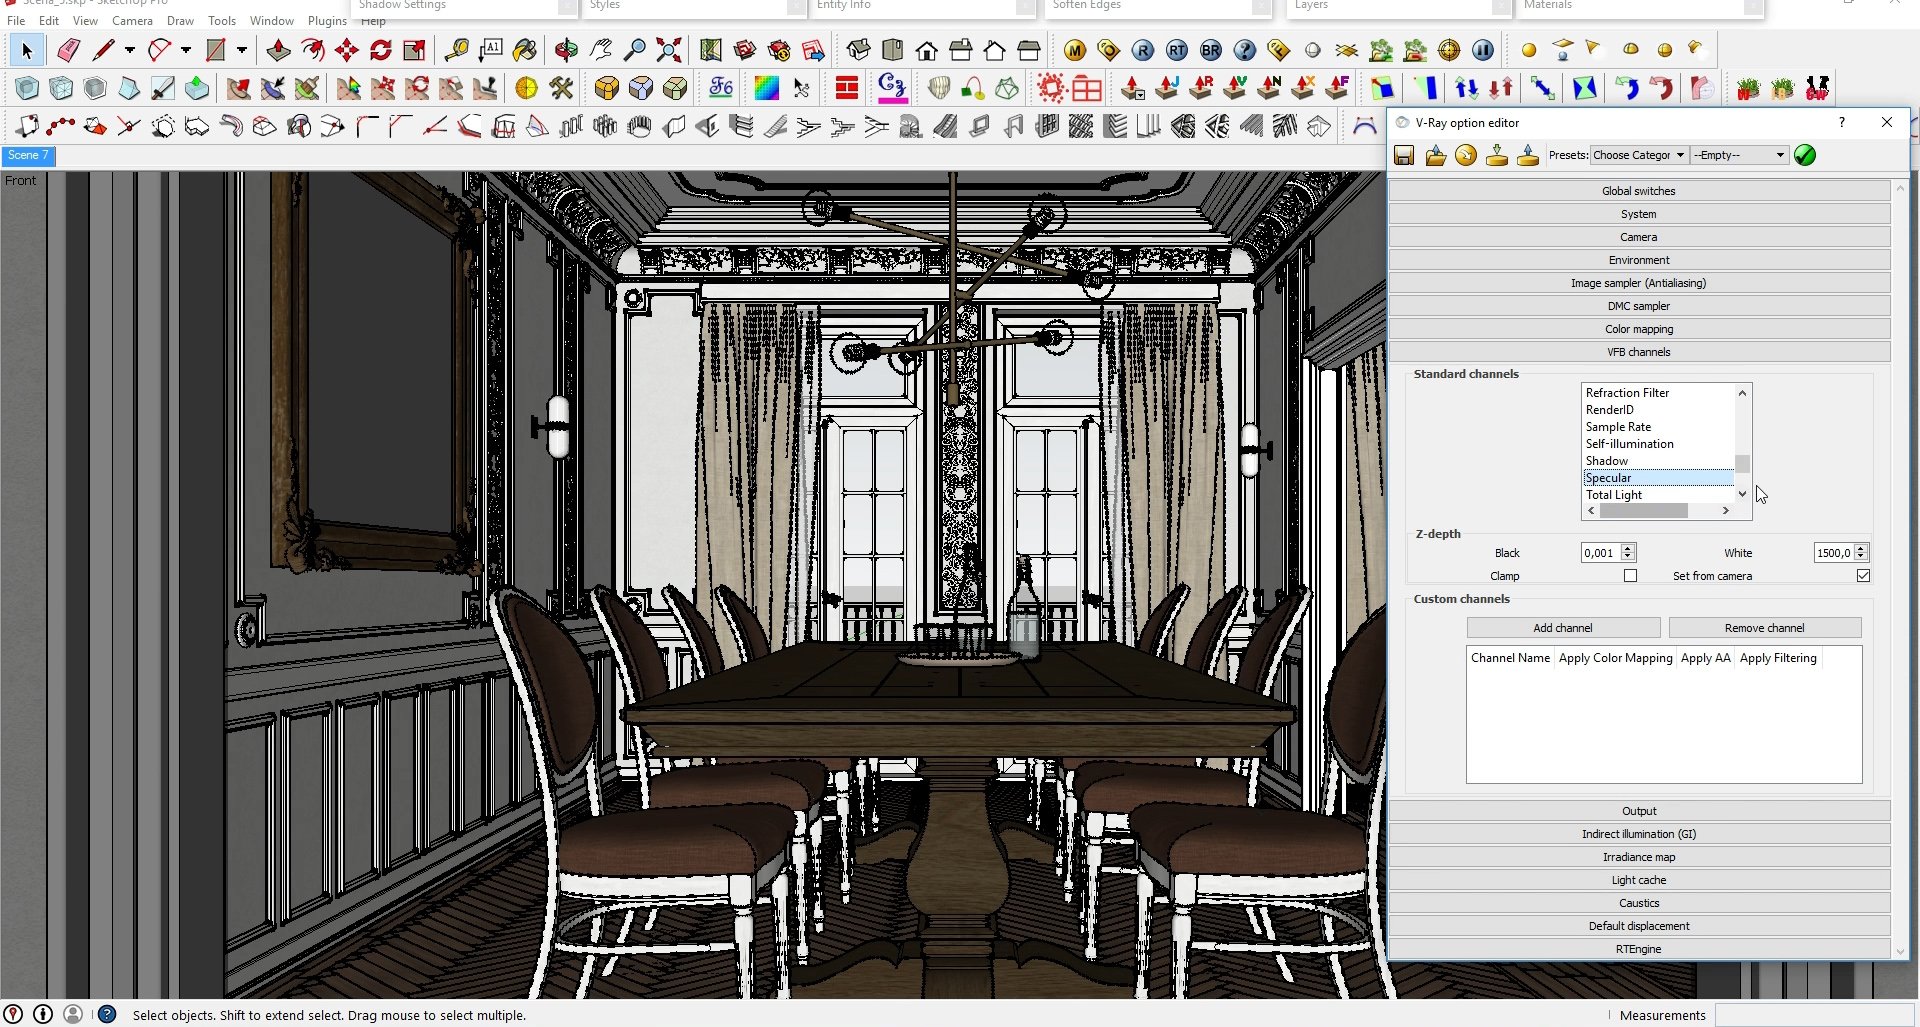Expand the Irradiance map rollout
Screen dimensions: 1920x1027
point(1638,857)
